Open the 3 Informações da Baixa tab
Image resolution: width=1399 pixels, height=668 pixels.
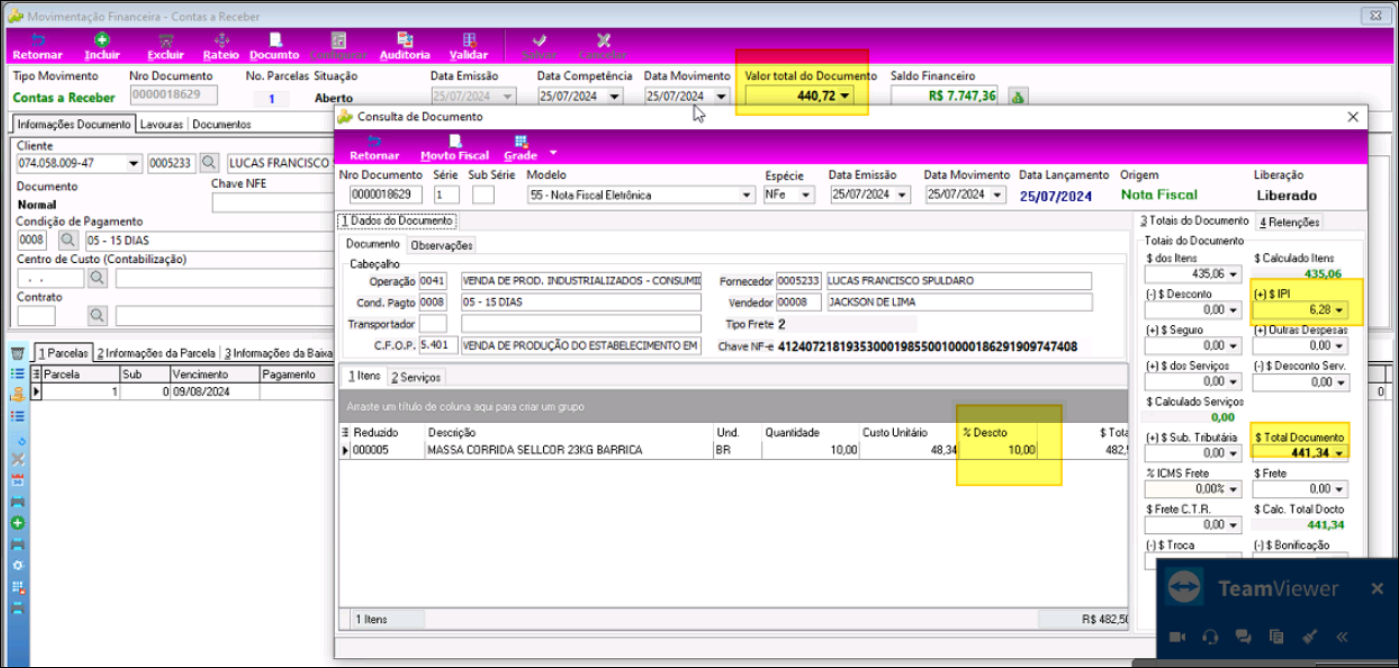click(277, 353)
